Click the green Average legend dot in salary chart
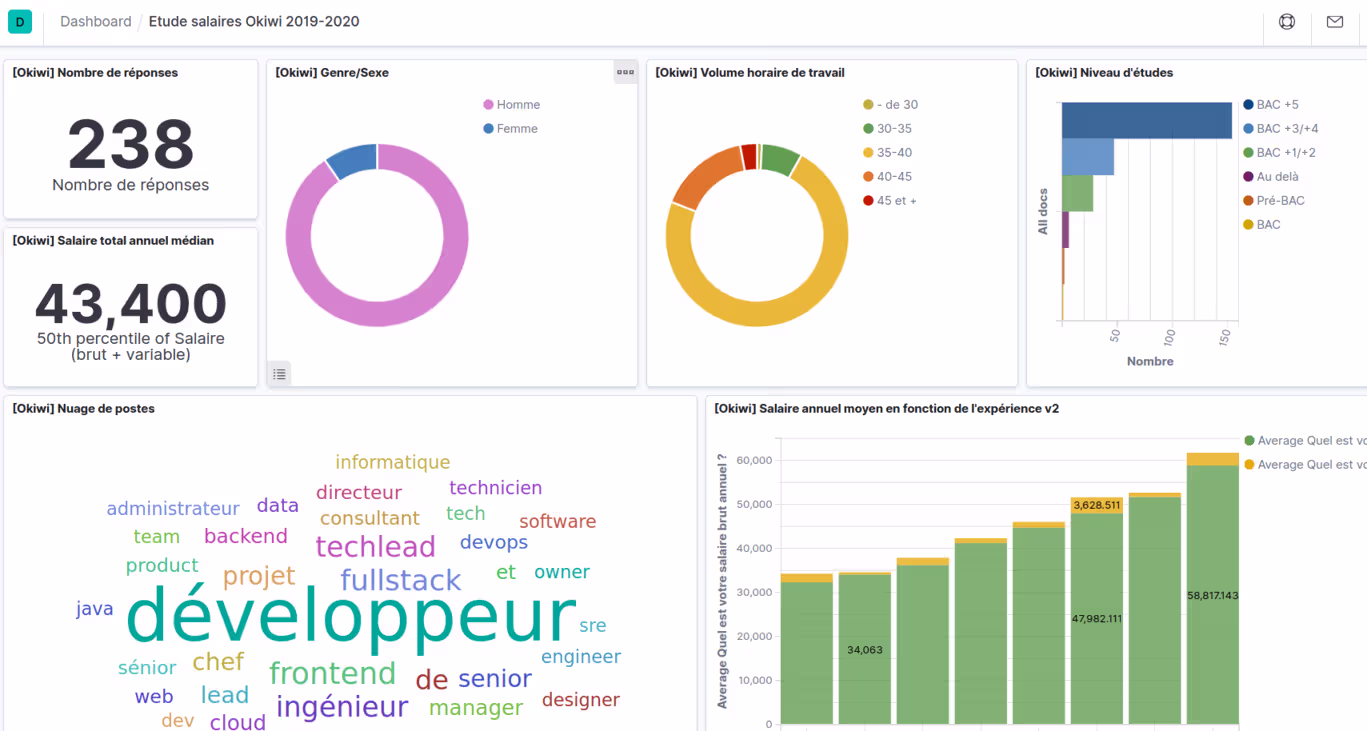The width and height of the screenshot is (1367, 731). [1249, 441]
